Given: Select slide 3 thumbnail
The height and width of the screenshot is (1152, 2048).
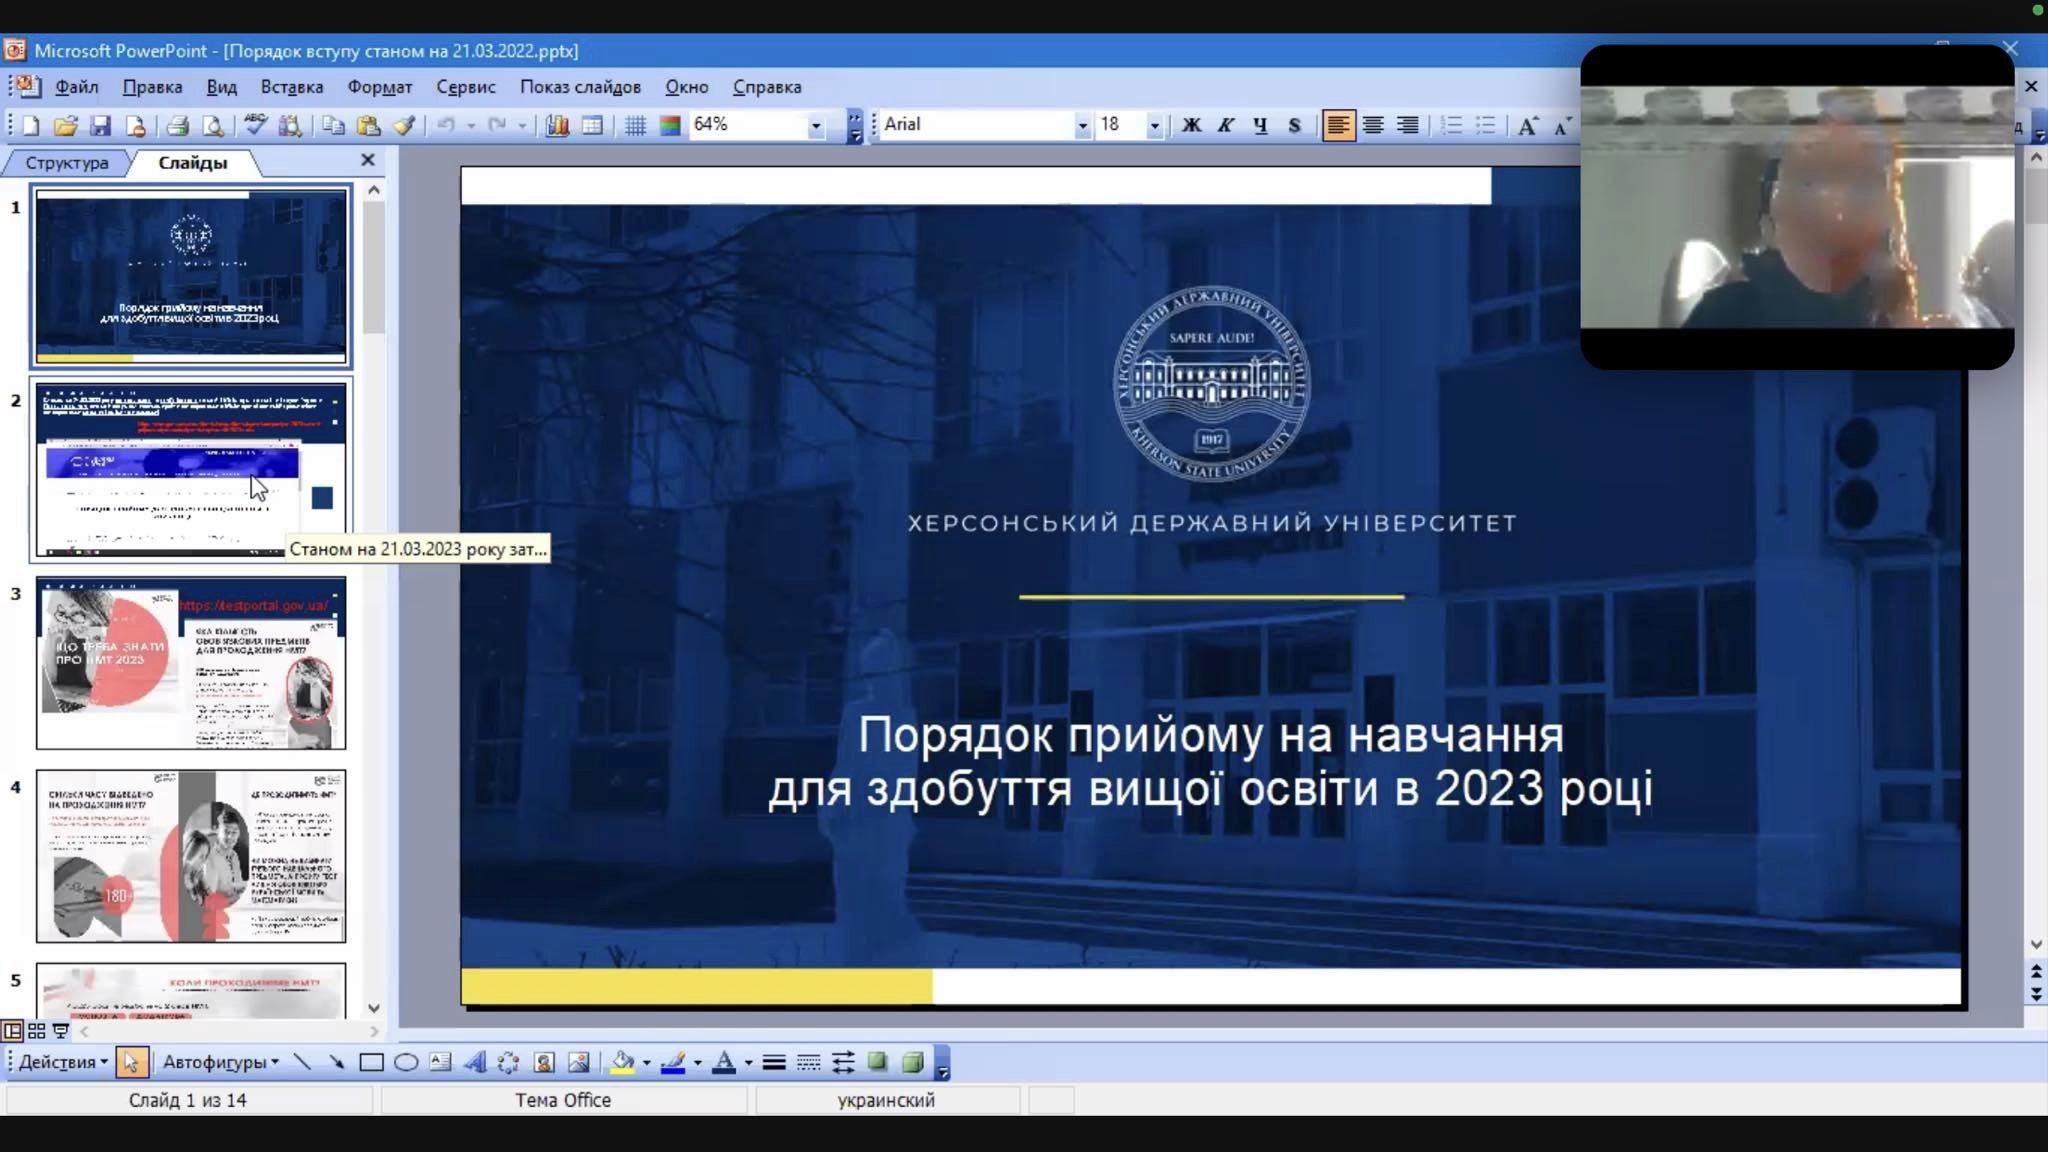Looking at the screenshot, I should 191,663.
